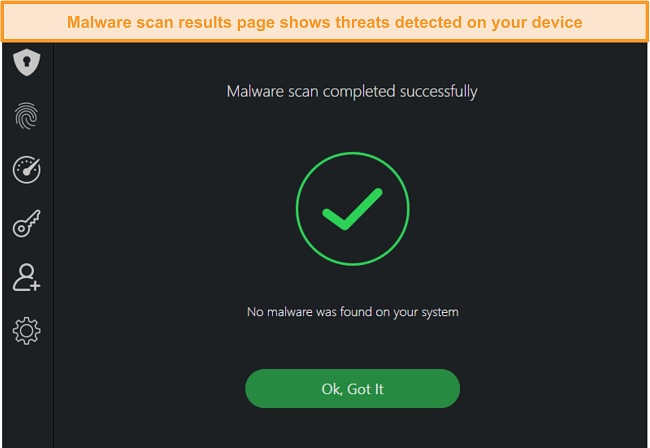The height and width of the screenshot is (448, 650).
Task: Click empty sidebar area below gear icon
Action: coord(27,398)
